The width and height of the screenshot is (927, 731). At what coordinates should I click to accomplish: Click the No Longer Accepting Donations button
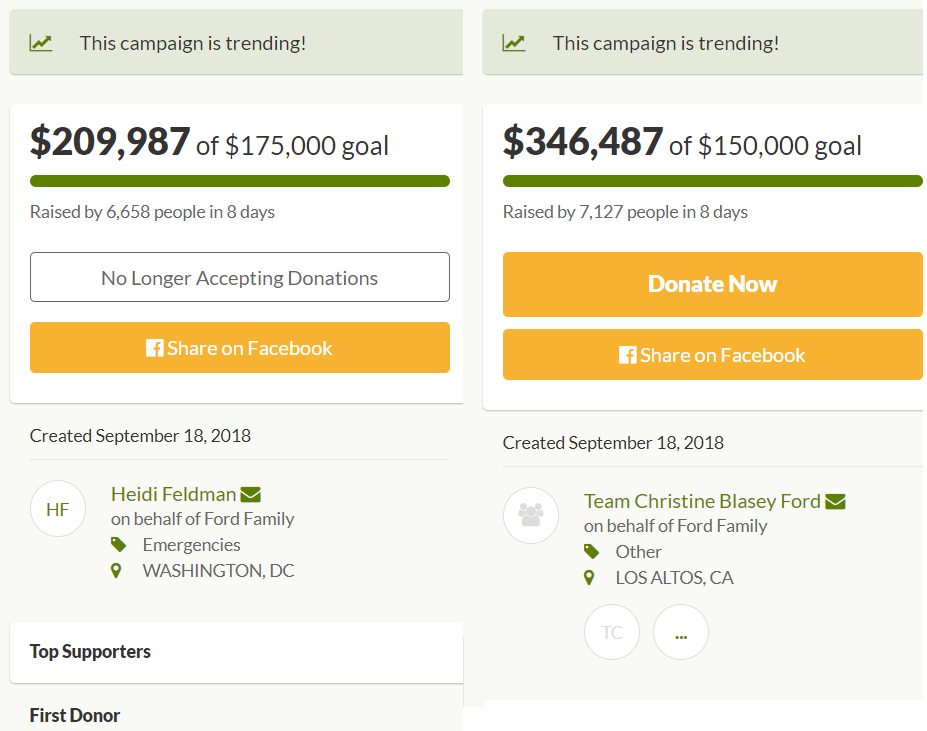pyautogui.click(x=240, y=277)
